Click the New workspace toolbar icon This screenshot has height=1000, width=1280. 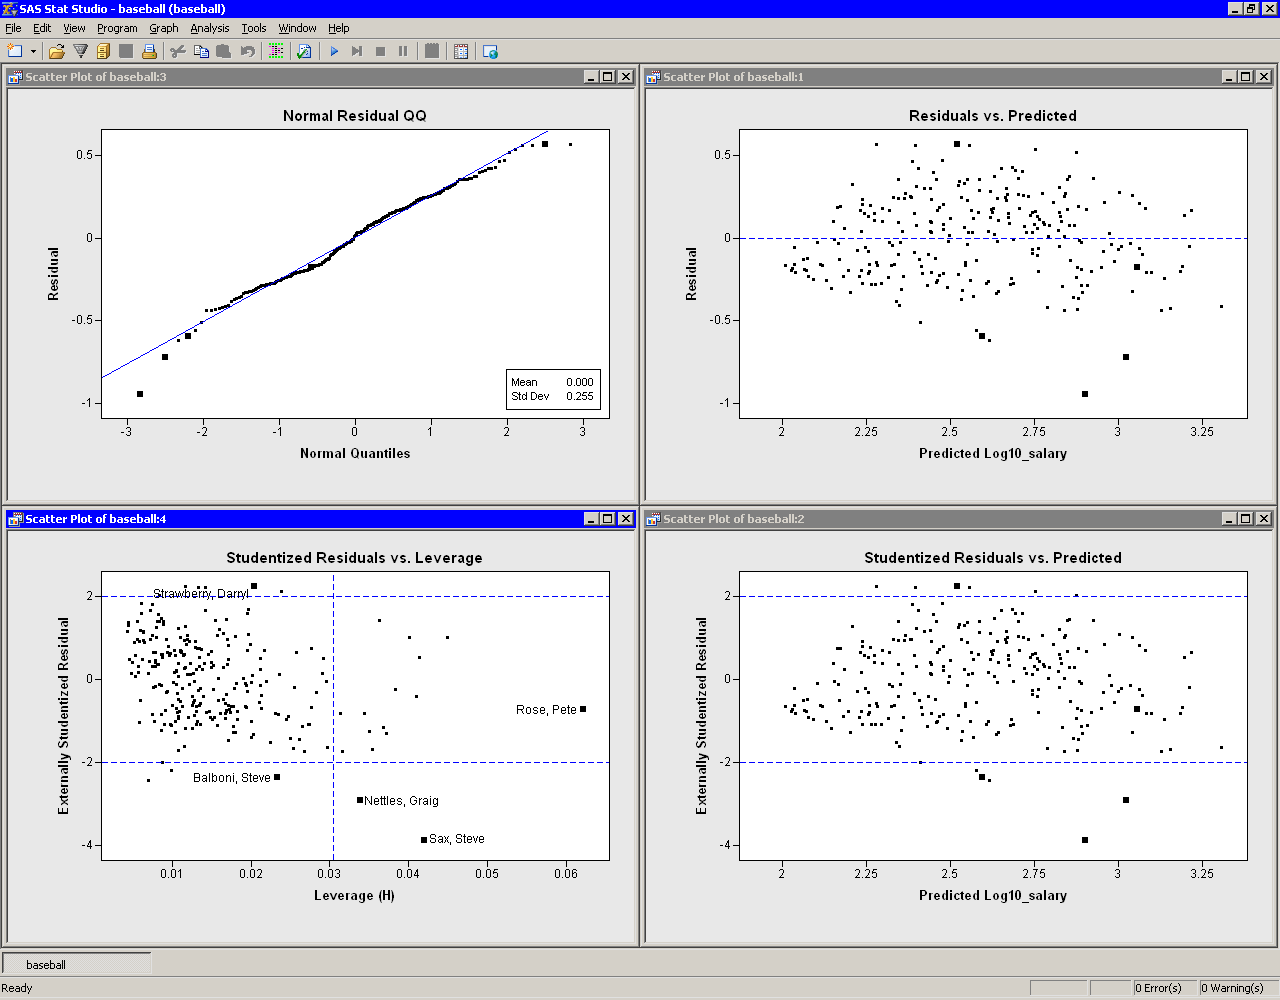14,51
